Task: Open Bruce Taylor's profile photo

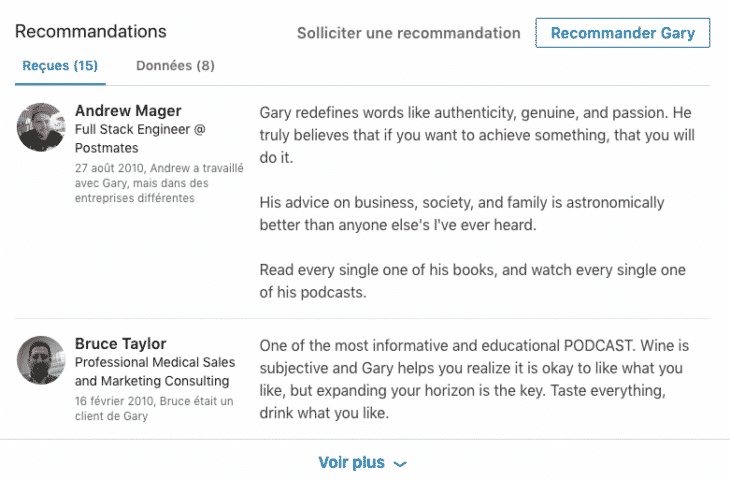Action: coord(41,361)
